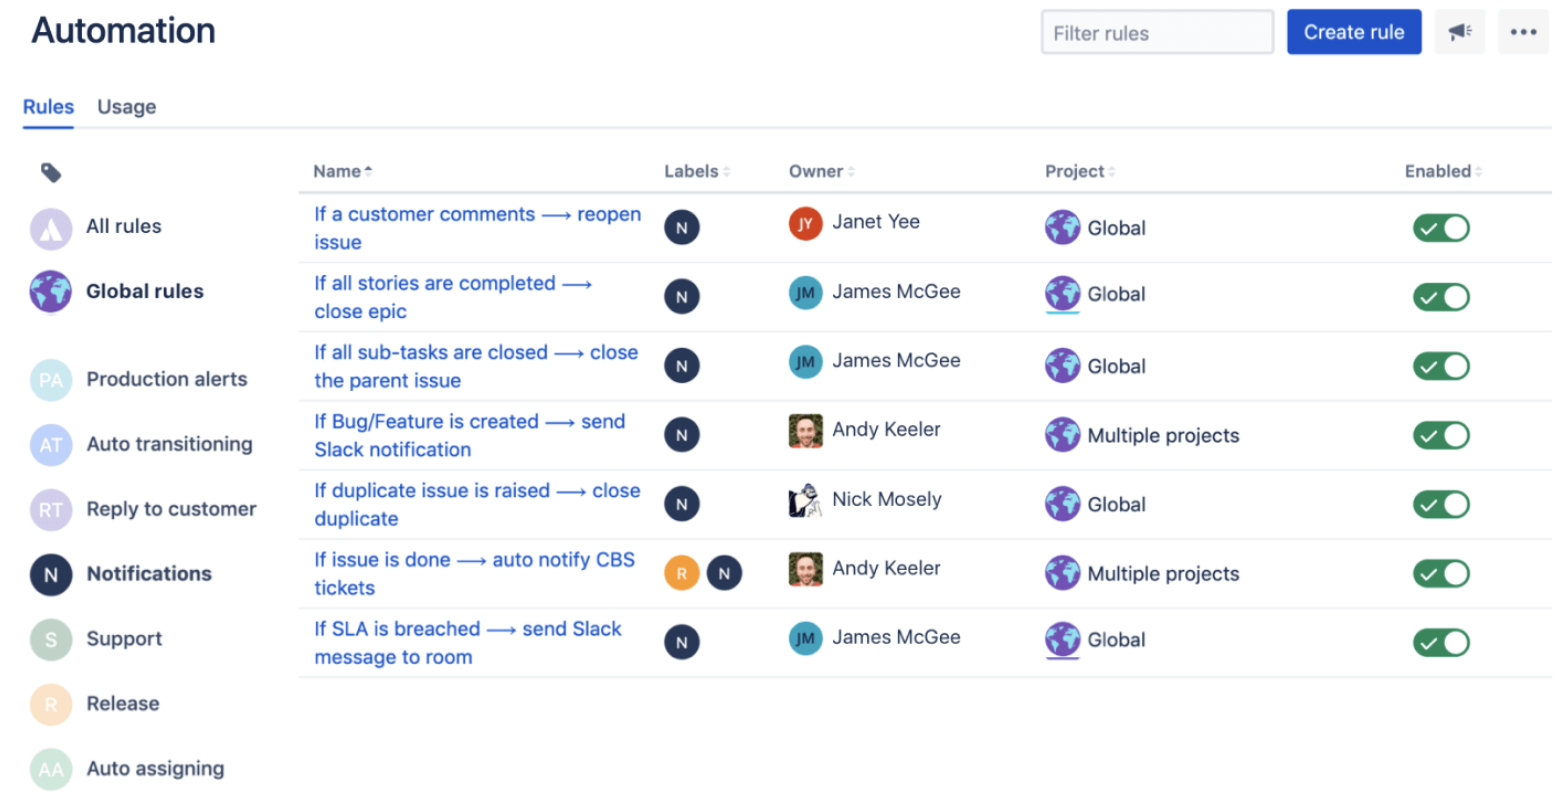Toggle off the customer comments reopen rule
The width and height of the screenshot is (1562, 800).
pyautogui.click(x=1440, y=227)
